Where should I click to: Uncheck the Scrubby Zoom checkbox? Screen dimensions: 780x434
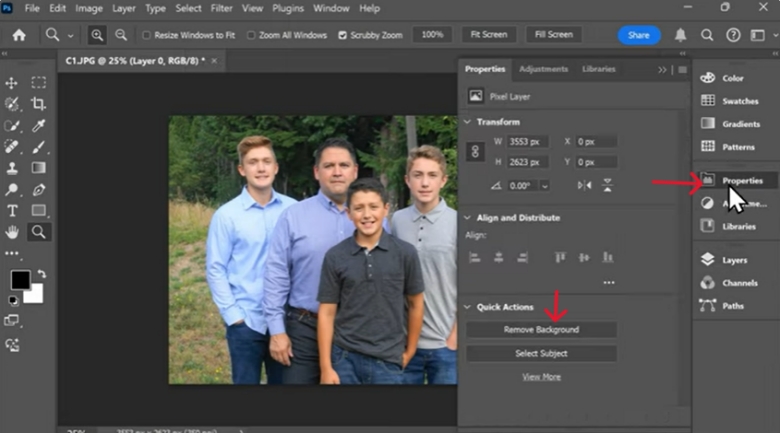343,35
